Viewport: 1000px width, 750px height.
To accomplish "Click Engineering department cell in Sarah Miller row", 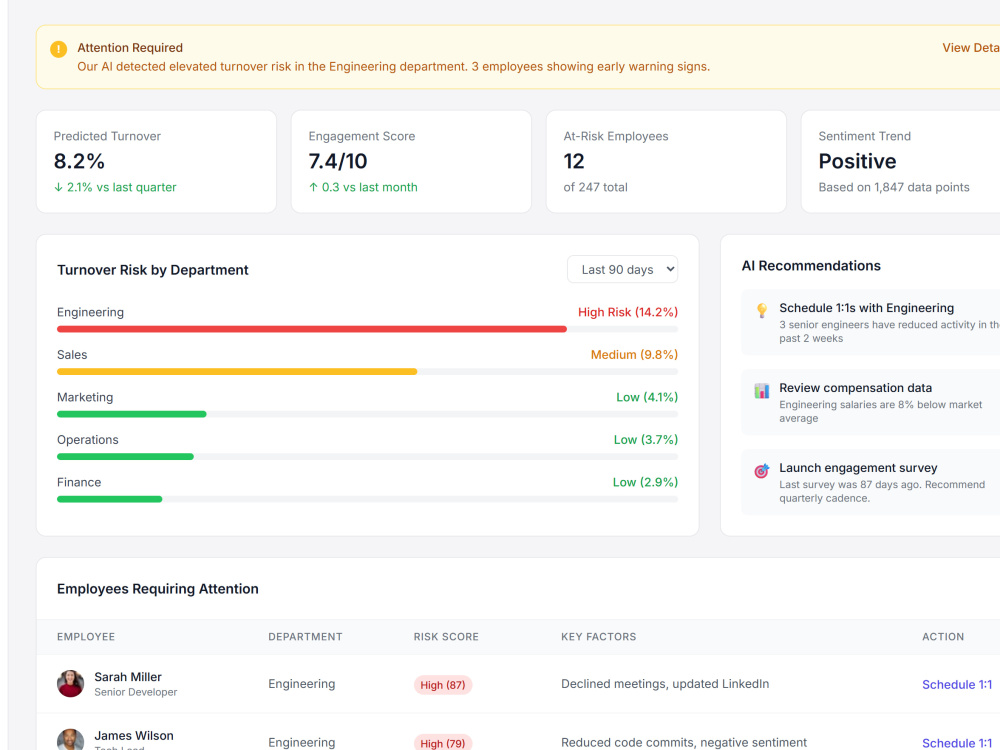I will click(301, 684).
